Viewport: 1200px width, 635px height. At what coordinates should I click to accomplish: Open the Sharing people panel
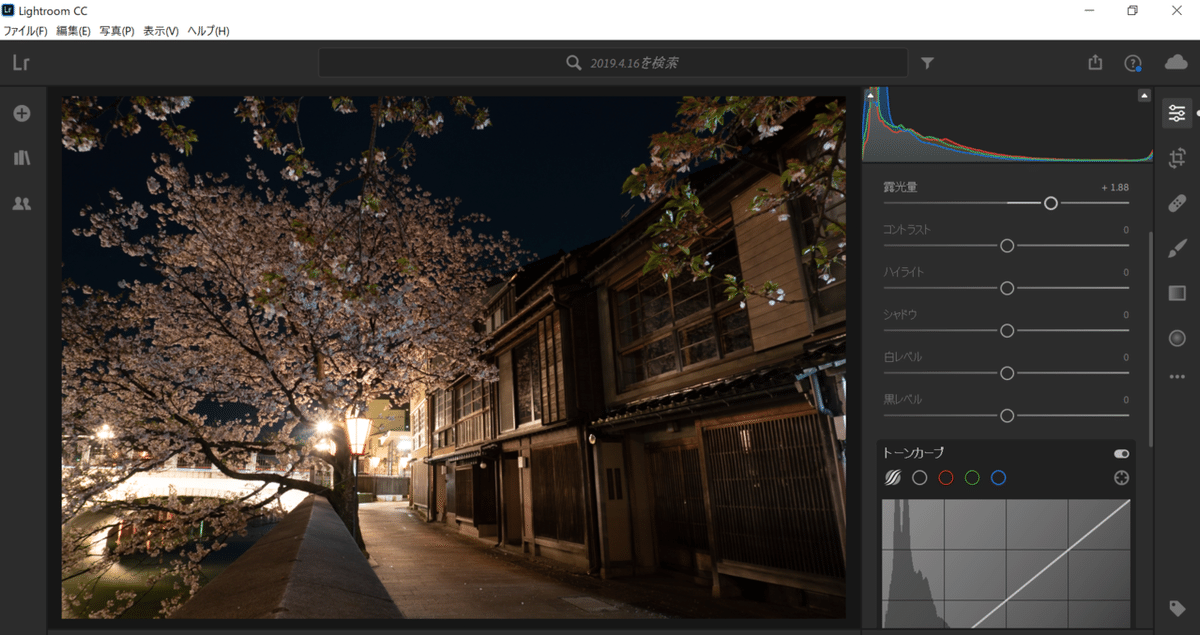[21, 203]
